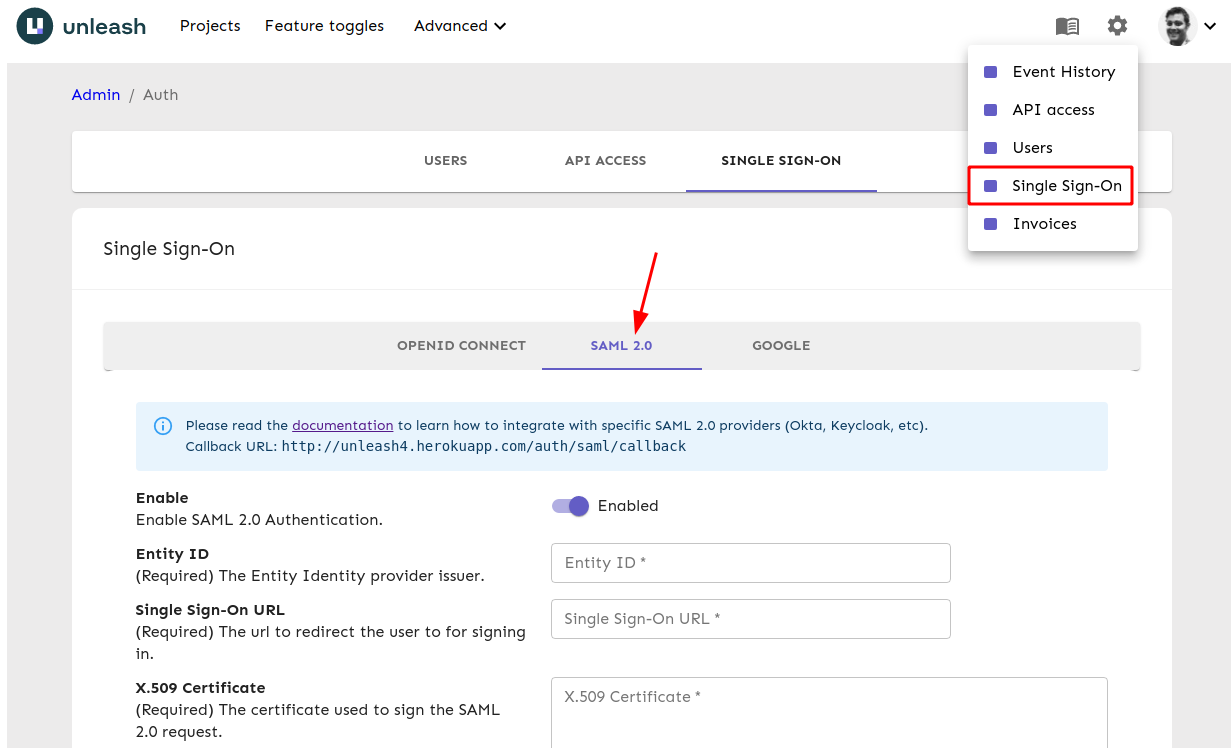Expand the user profile chevron

(x=1210, y=27)
